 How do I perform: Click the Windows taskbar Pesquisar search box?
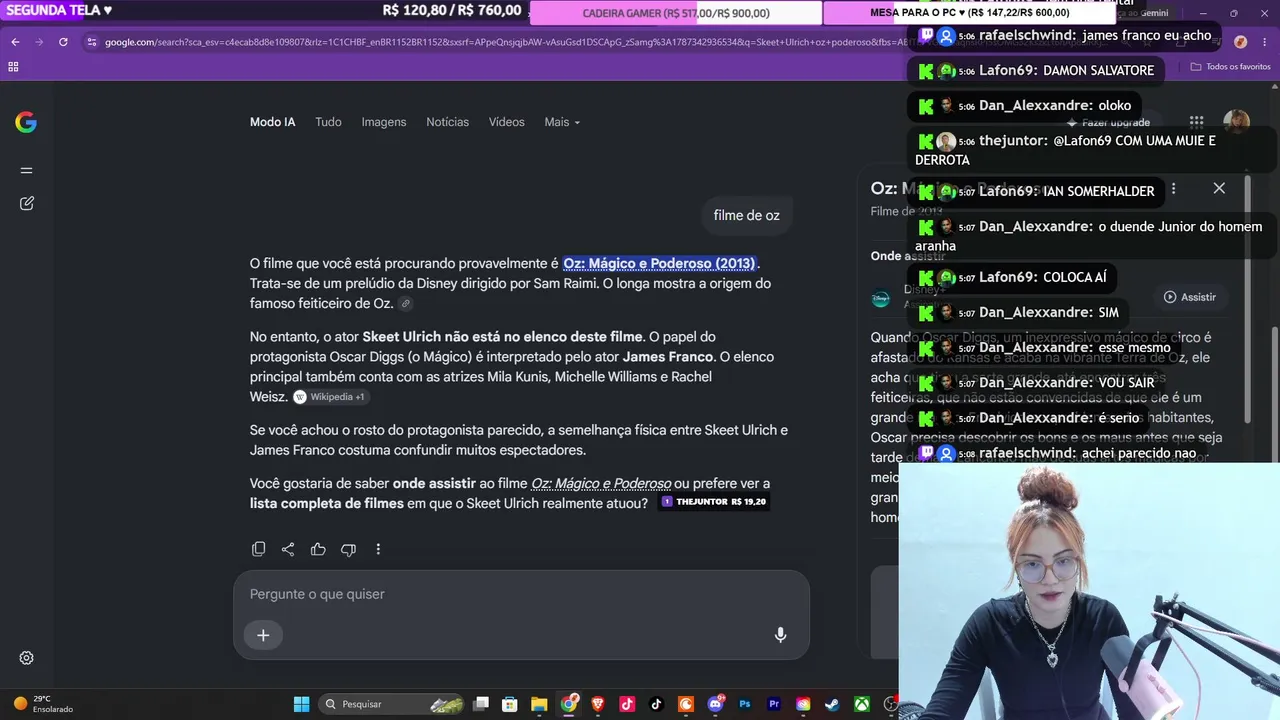(391, 704)
